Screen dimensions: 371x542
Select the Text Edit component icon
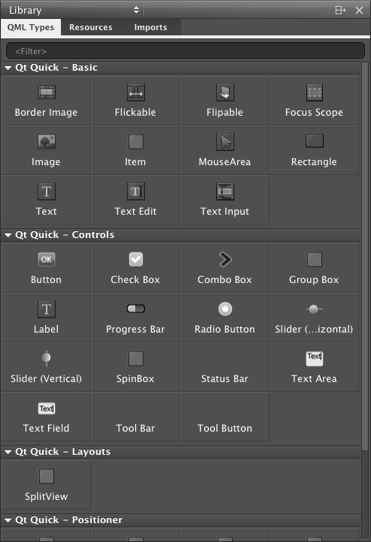[136, 191]
